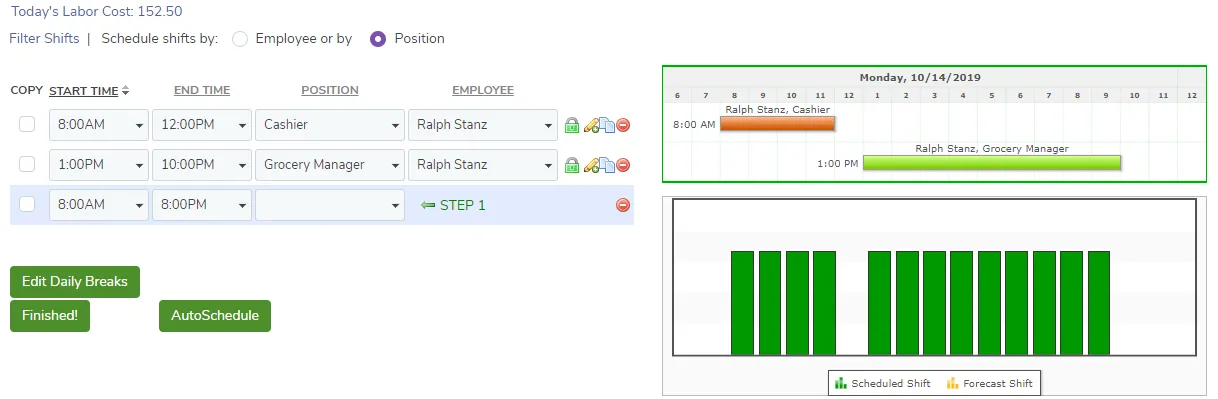This screenshot has height=399, width=1218.
Task: Click the lock icon on Cashier row
Action: (x=572, y=125)
